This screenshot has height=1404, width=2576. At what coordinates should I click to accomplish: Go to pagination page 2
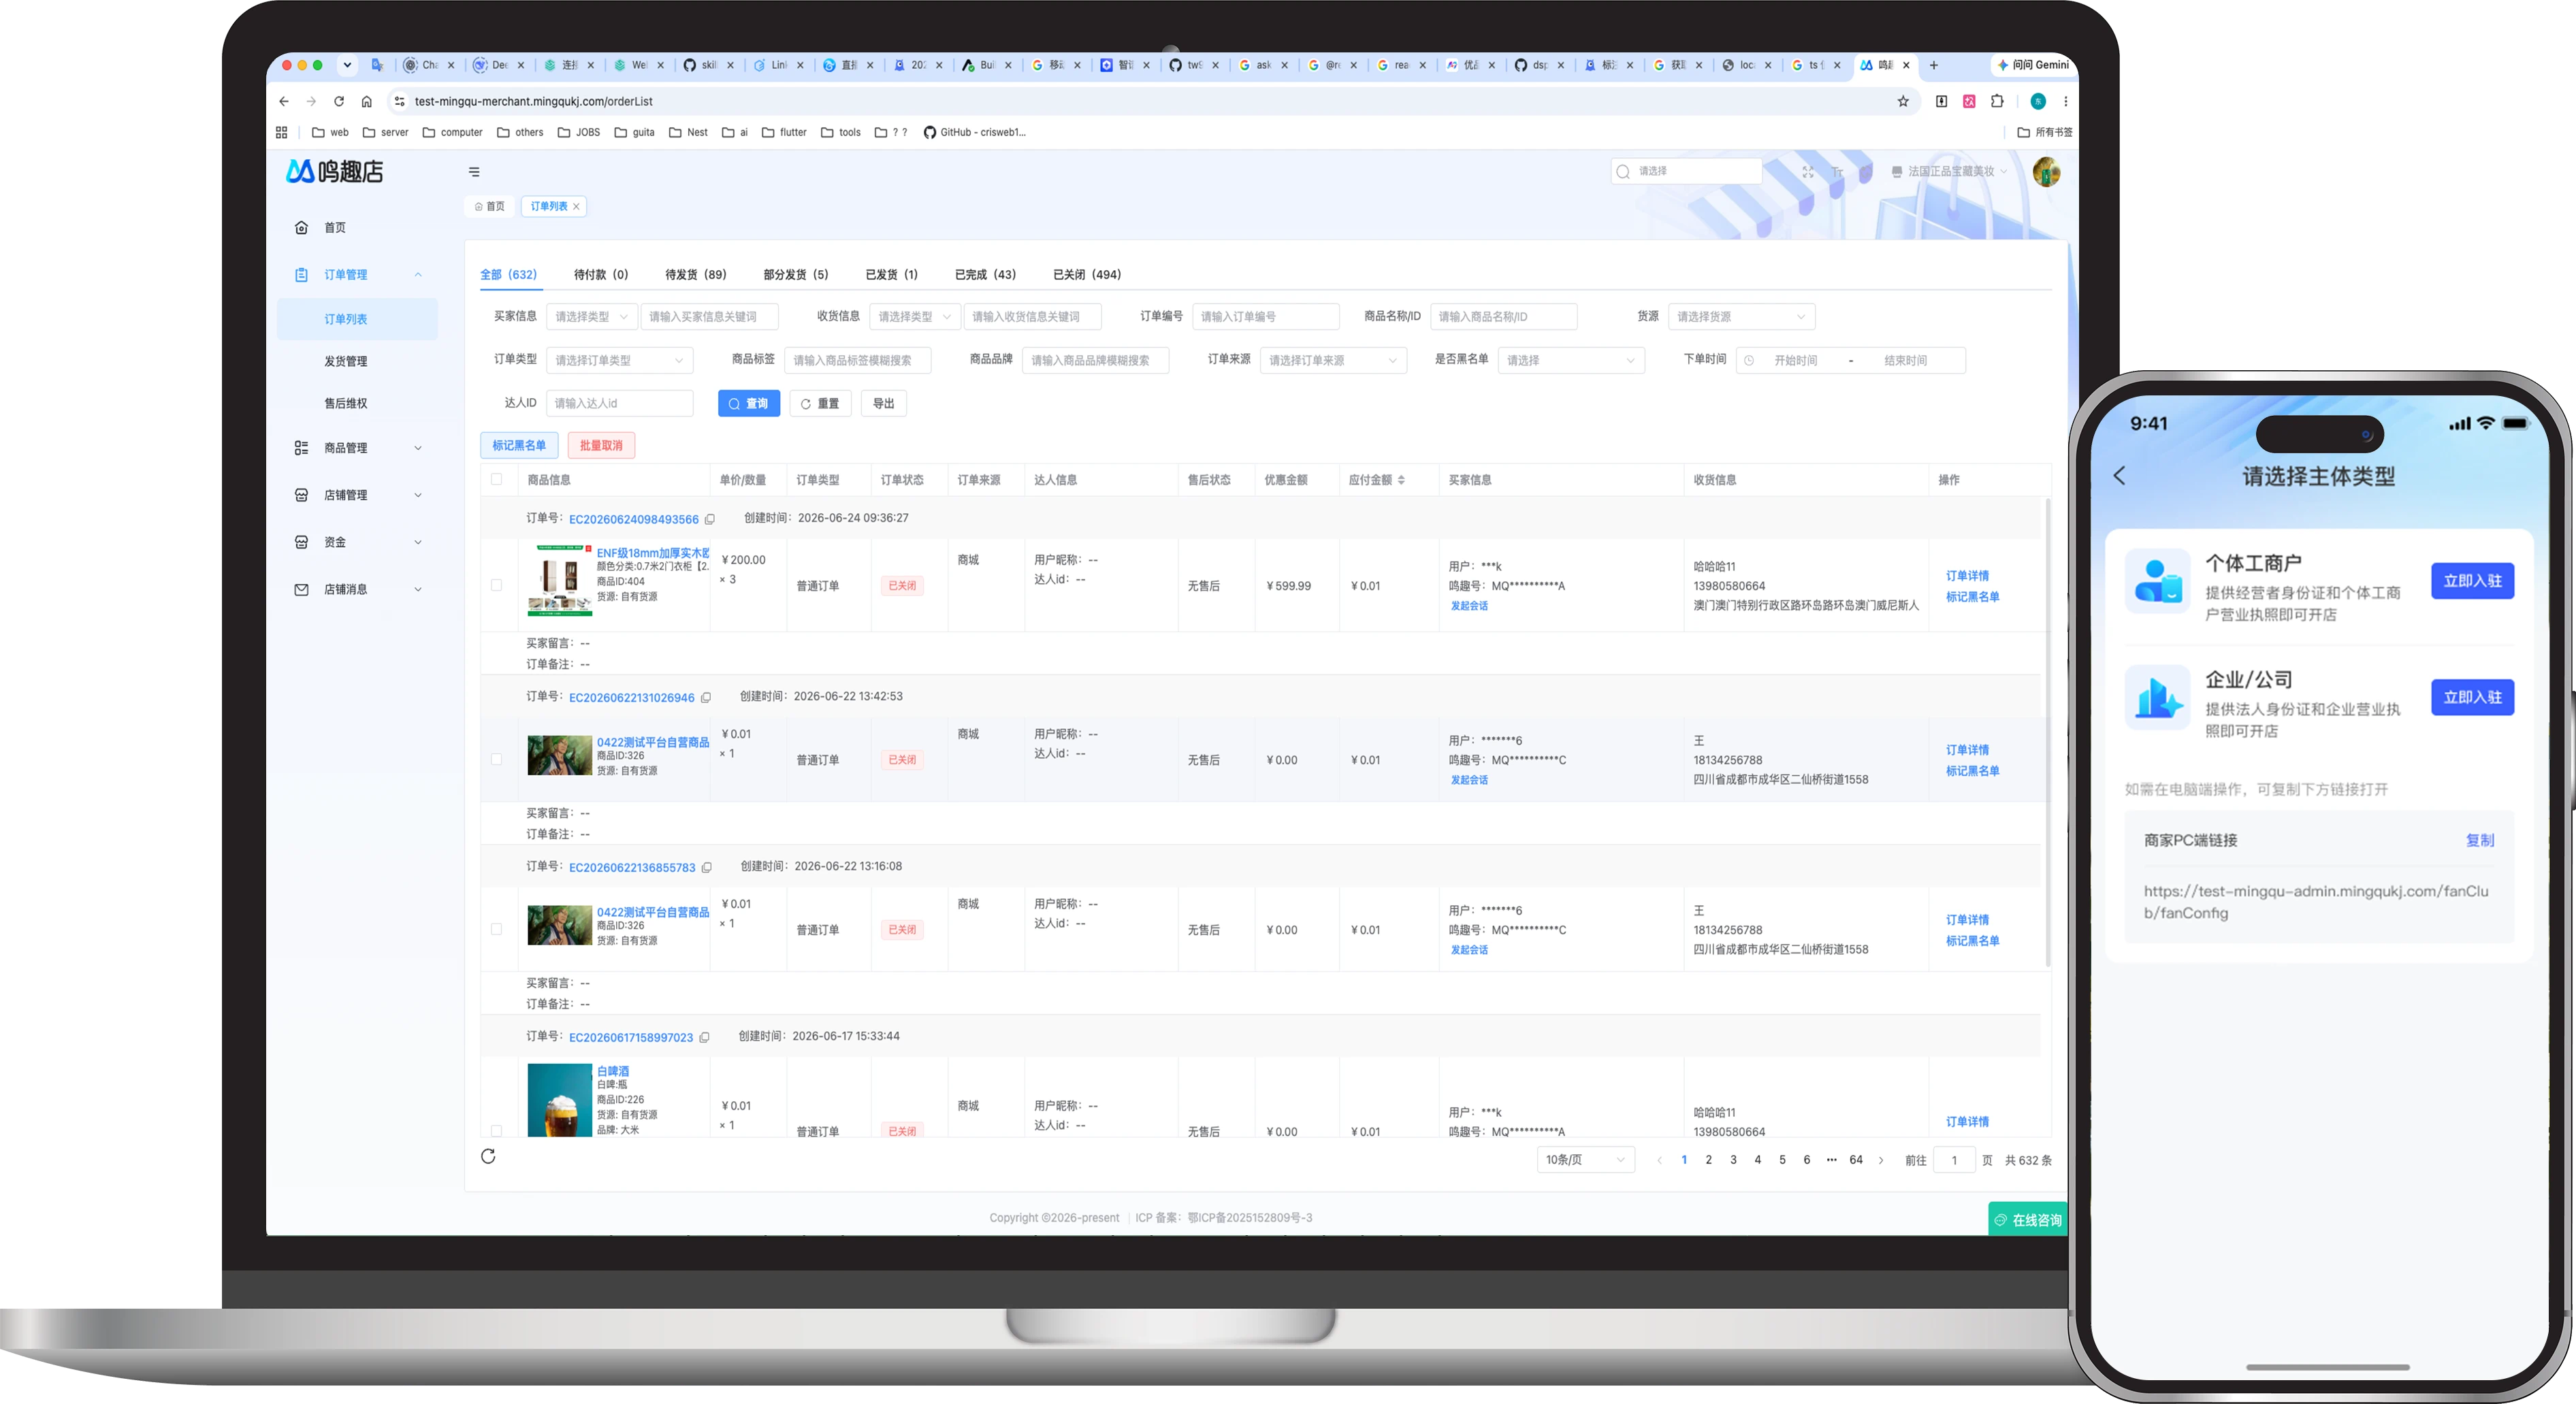[x=1708, y=1160]
